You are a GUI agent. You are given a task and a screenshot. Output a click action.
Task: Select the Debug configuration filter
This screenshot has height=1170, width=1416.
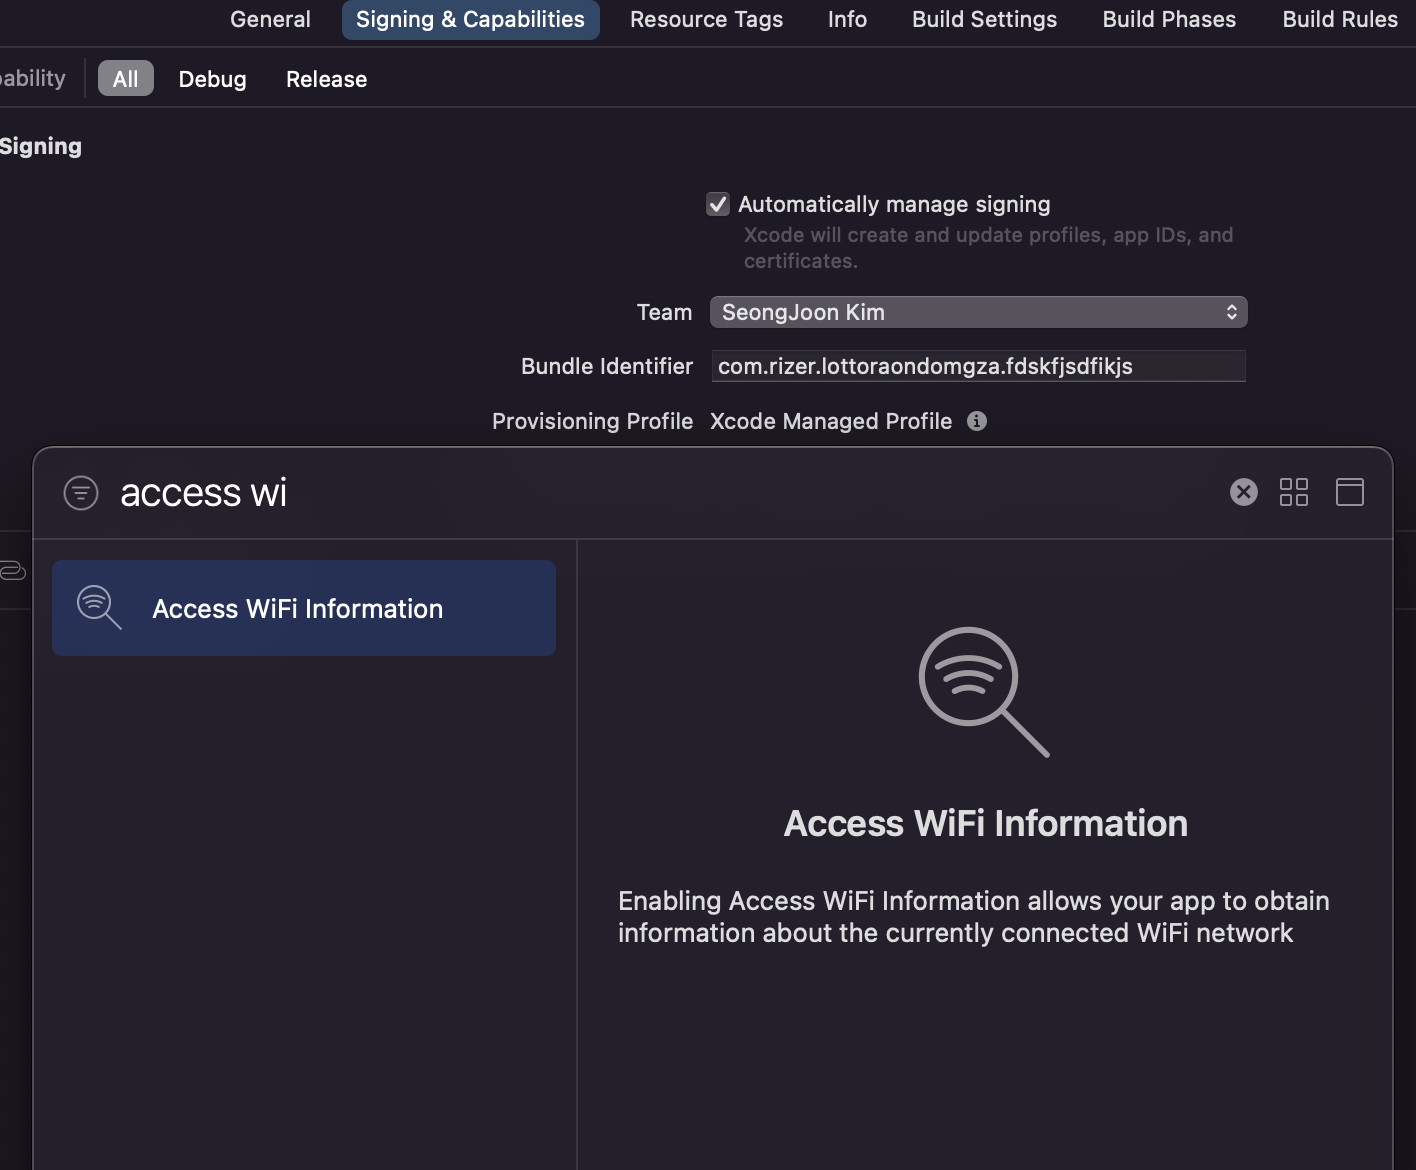point(212,78)
